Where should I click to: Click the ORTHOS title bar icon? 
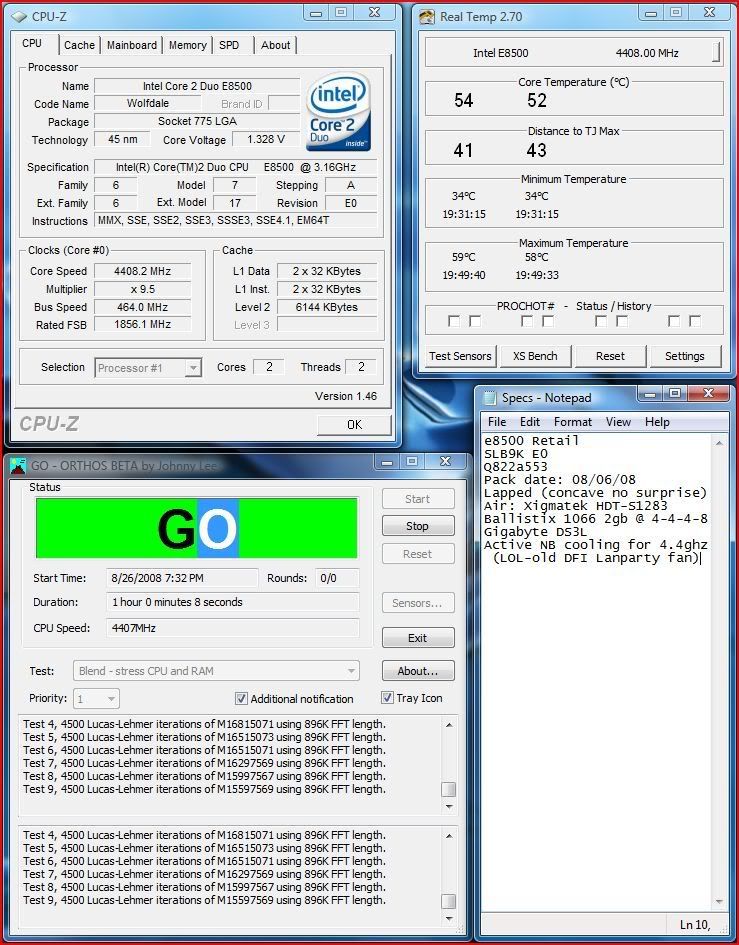point(18,465)
